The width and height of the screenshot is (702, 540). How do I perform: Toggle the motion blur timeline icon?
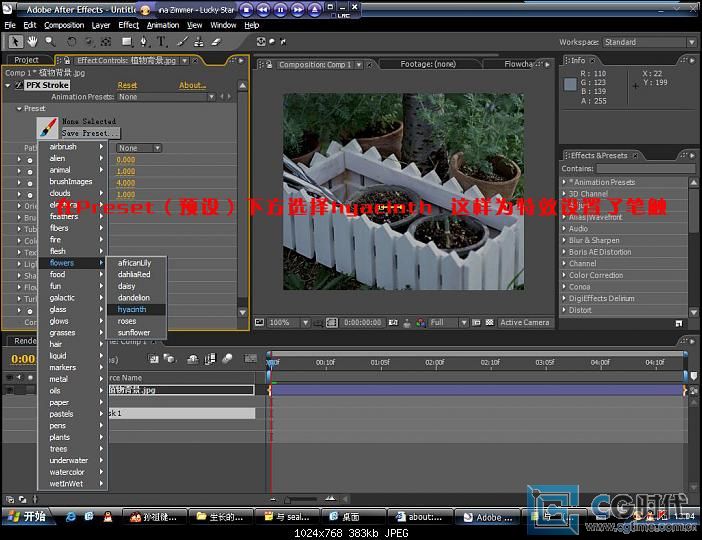(x=227, y=358)
